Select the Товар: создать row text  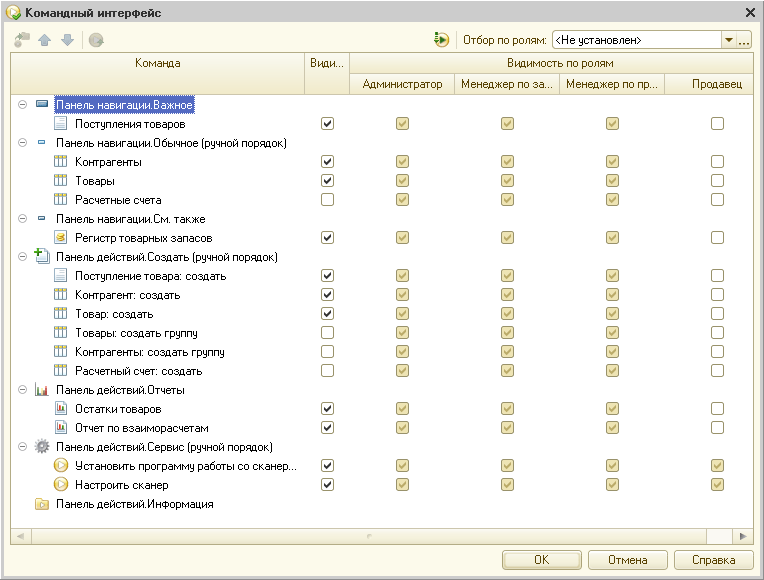pyautogui.click(x=114, y=314)
